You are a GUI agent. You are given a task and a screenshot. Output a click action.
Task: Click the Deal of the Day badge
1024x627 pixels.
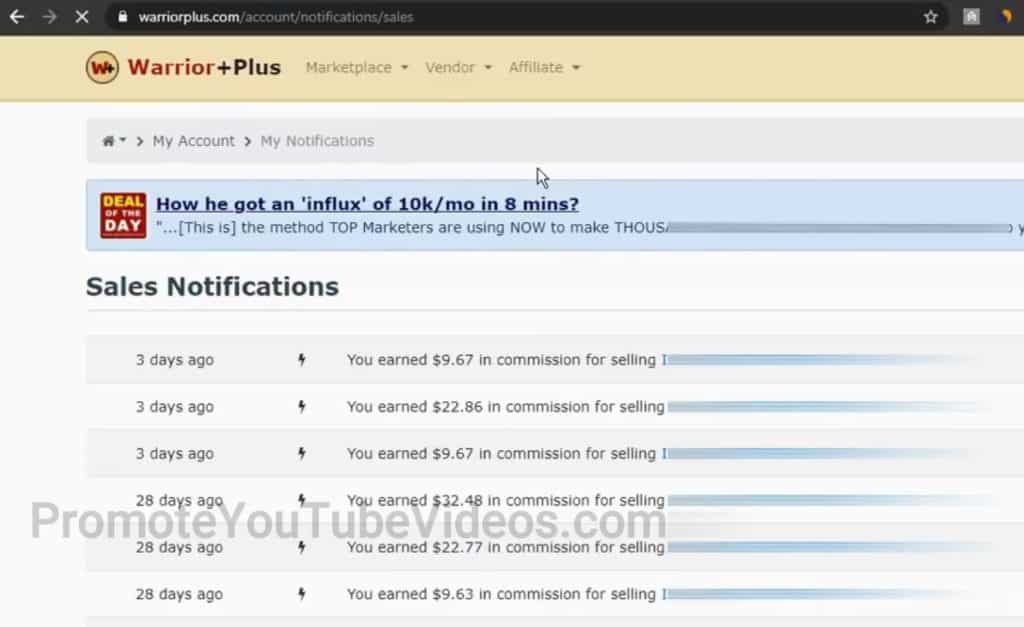123,215
